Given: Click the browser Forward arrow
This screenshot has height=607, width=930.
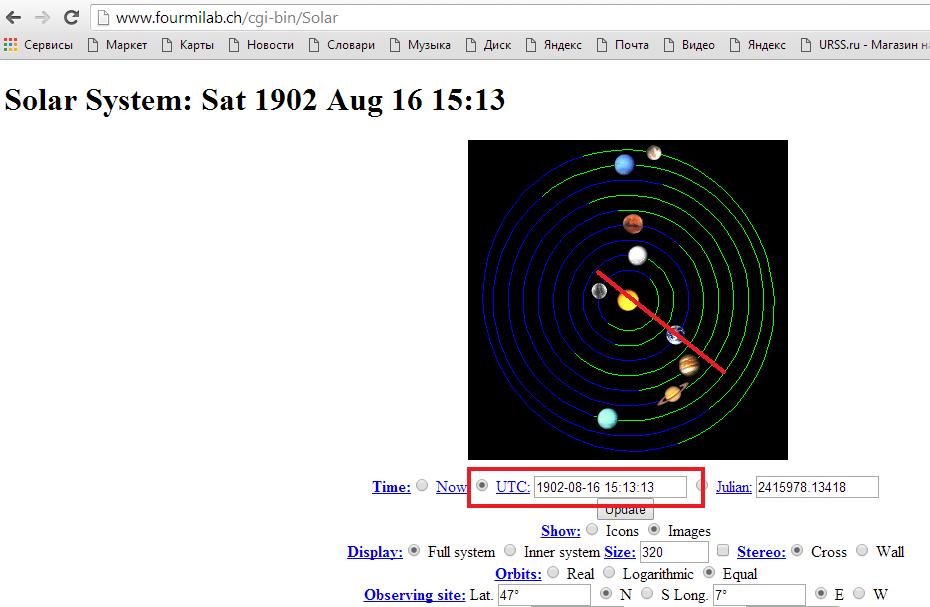Looking at the screenshot, I should pyautogui.click(x=42, y=18).
